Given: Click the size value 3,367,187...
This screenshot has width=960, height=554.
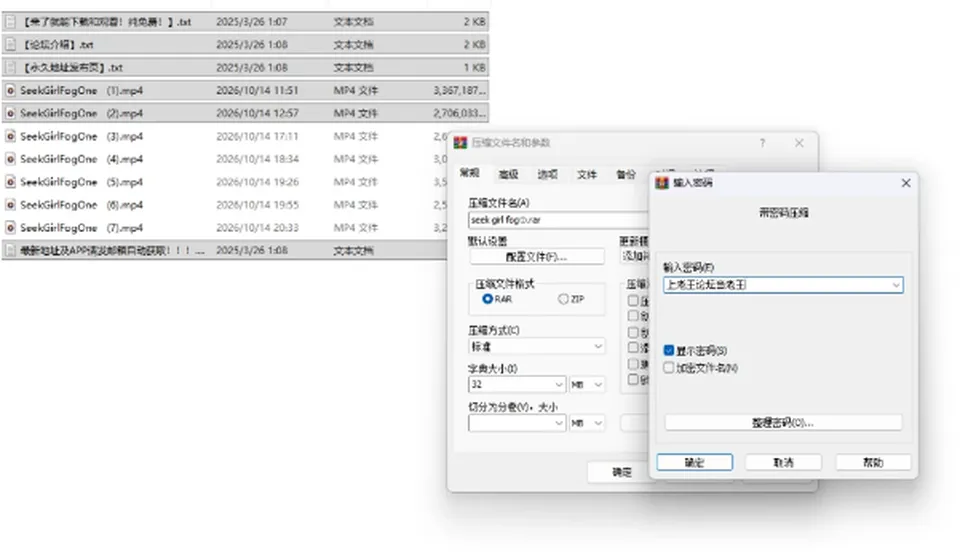Looking at the screenshot, I should 459,91.
